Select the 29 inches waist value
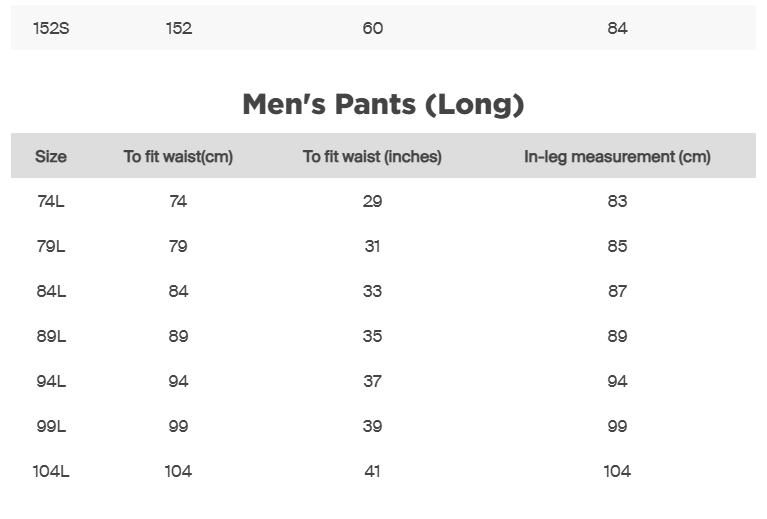 pyautogui.click(x=372, y=202)
